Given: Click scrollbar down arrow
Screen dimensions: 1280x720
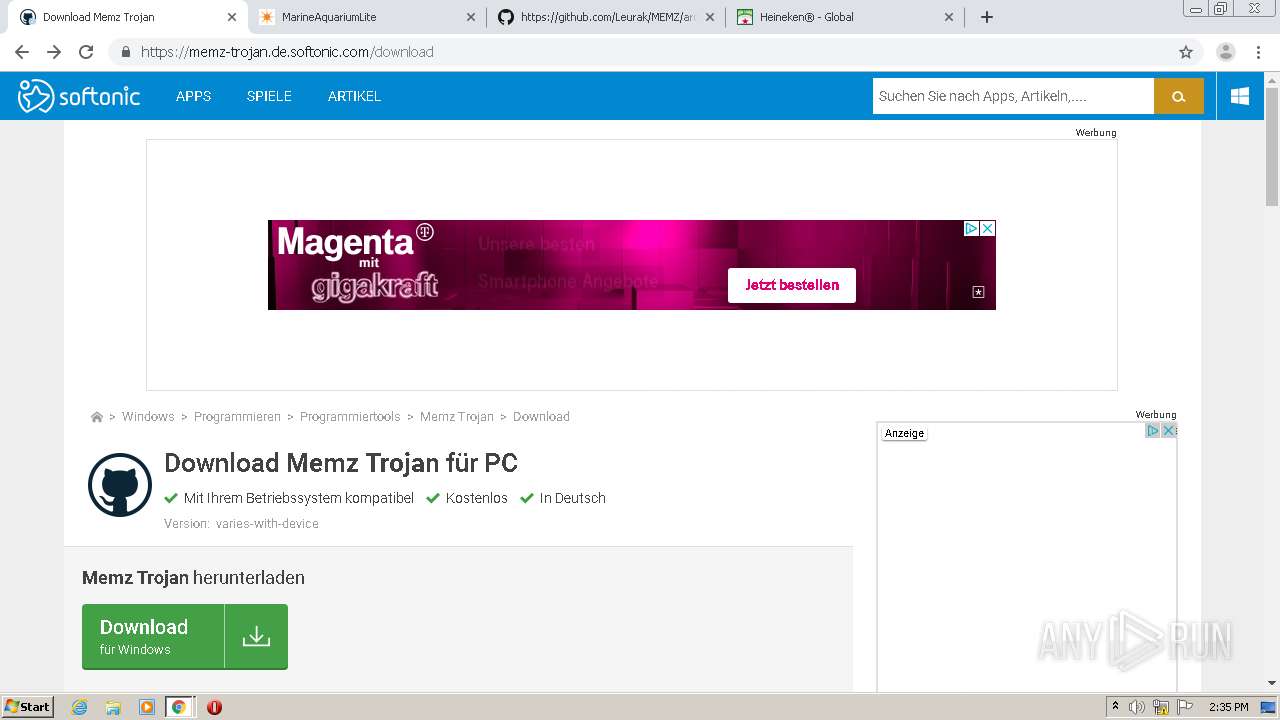Looking at the screenshot, I should (x=1272, y=683).
